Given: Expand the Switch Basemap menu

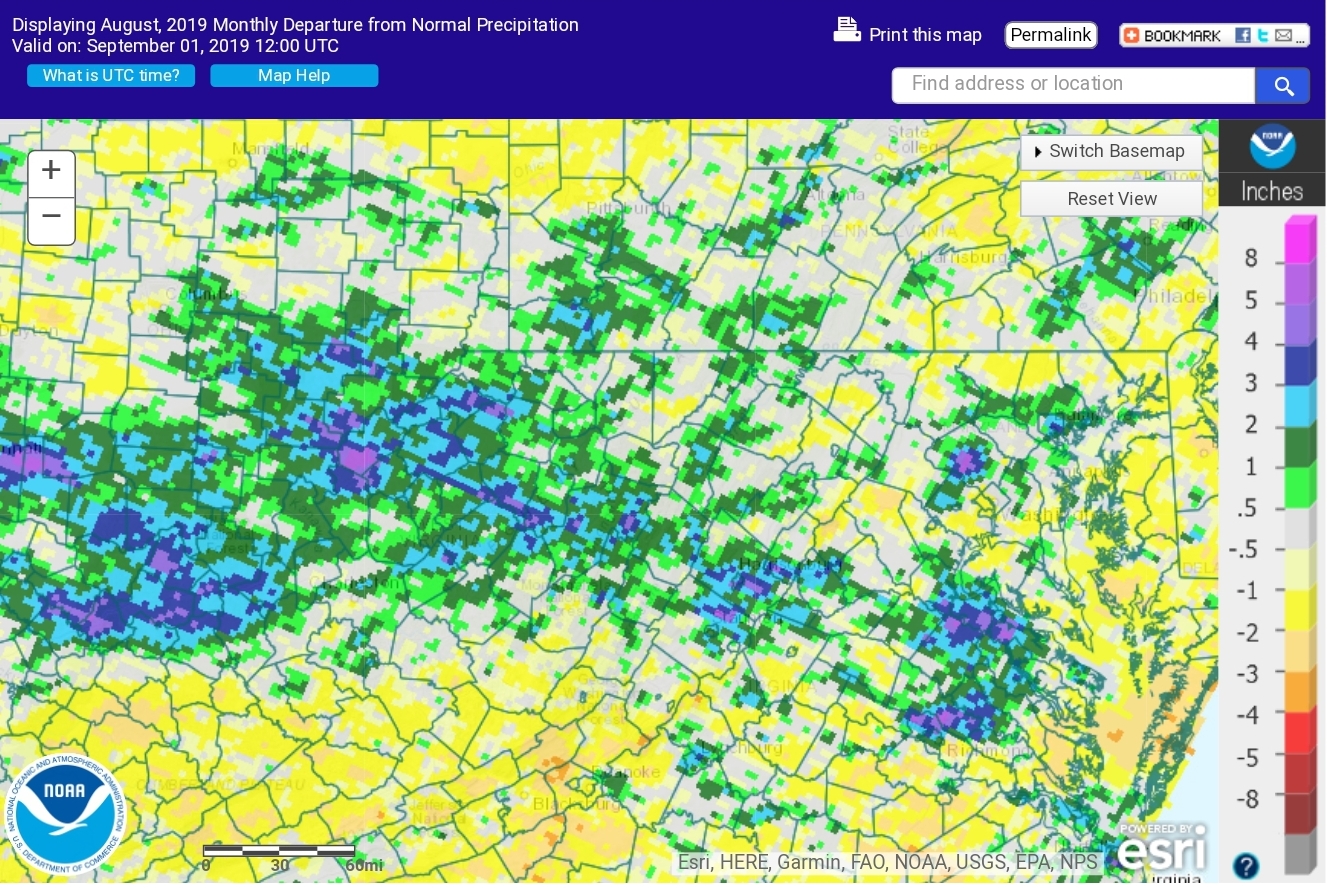Looking at the screenshot, I should (1111, 152).
